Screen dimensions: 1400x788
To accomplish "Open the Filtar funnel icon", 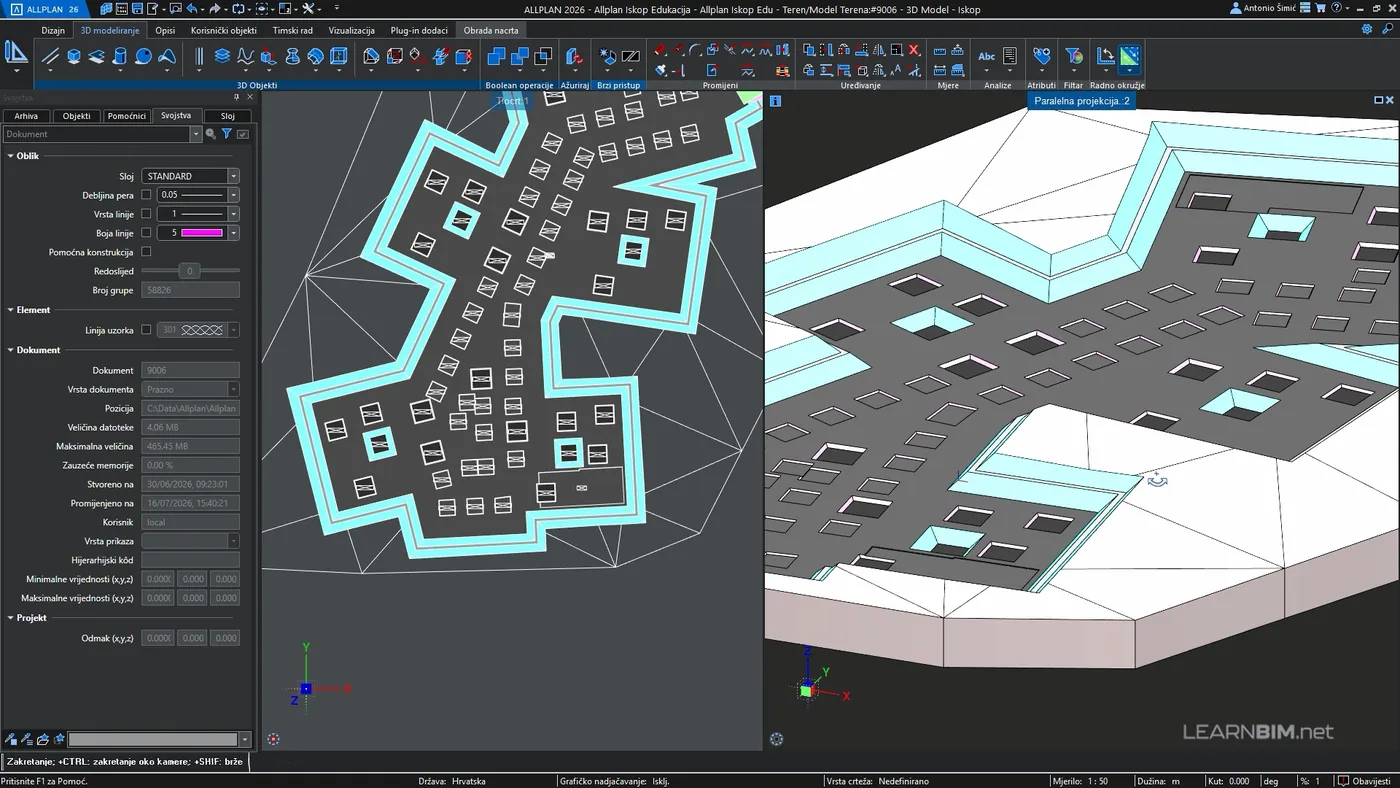I will pyautogui.click(x=1074, y=57).
